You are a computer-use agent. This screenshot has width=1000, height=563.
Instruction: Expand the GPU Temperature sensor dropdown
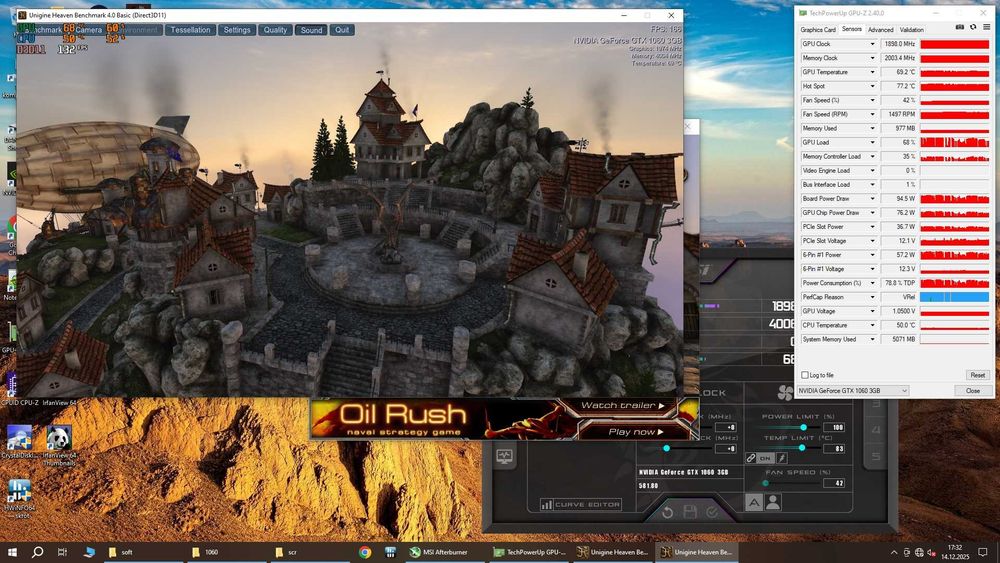872,72
